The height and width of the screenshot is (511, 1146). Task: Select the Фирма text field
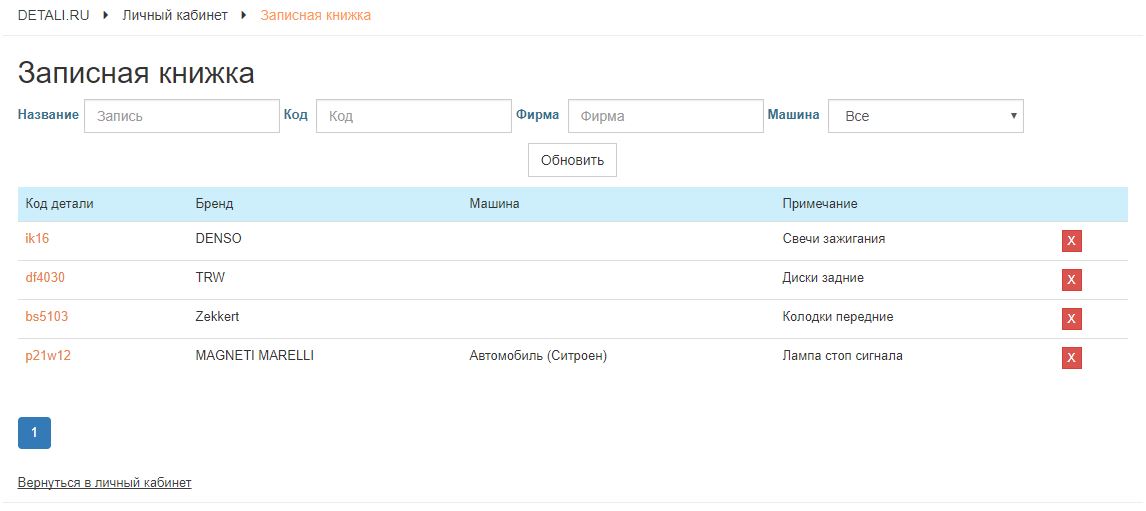tap(665, 116)
